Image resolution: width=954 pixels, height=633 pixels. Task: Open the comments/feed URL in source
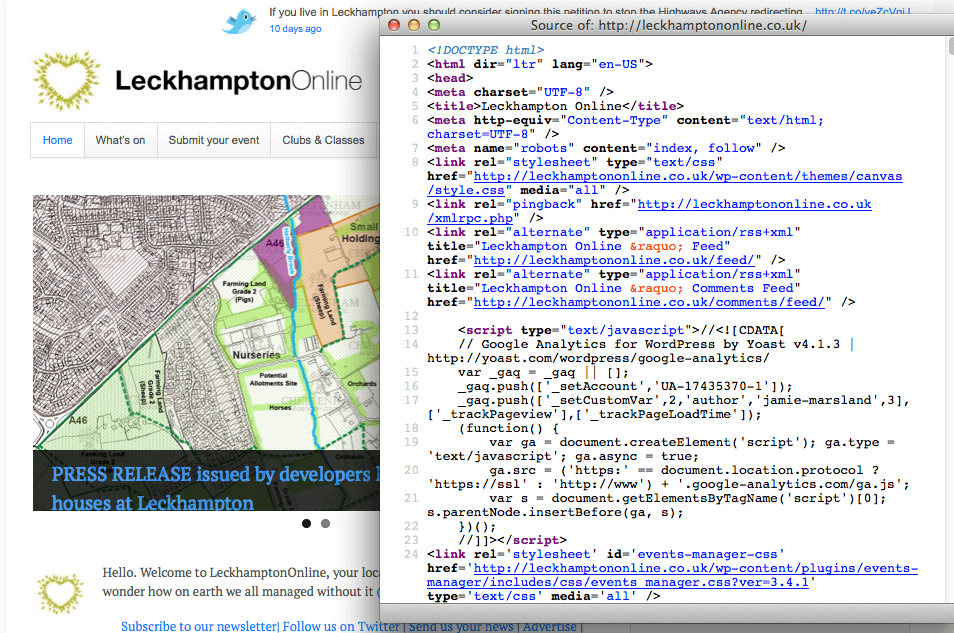pos(649,302)
